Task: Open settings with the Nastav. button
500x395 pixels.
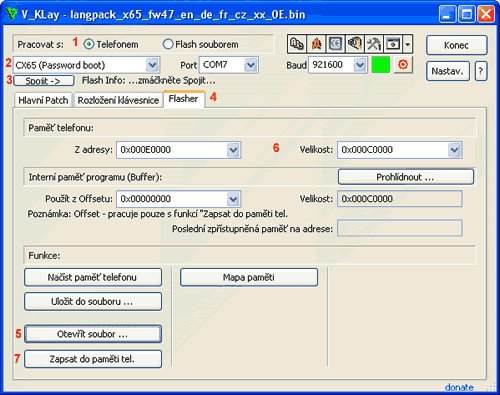Action: click(x=448, y=71)
